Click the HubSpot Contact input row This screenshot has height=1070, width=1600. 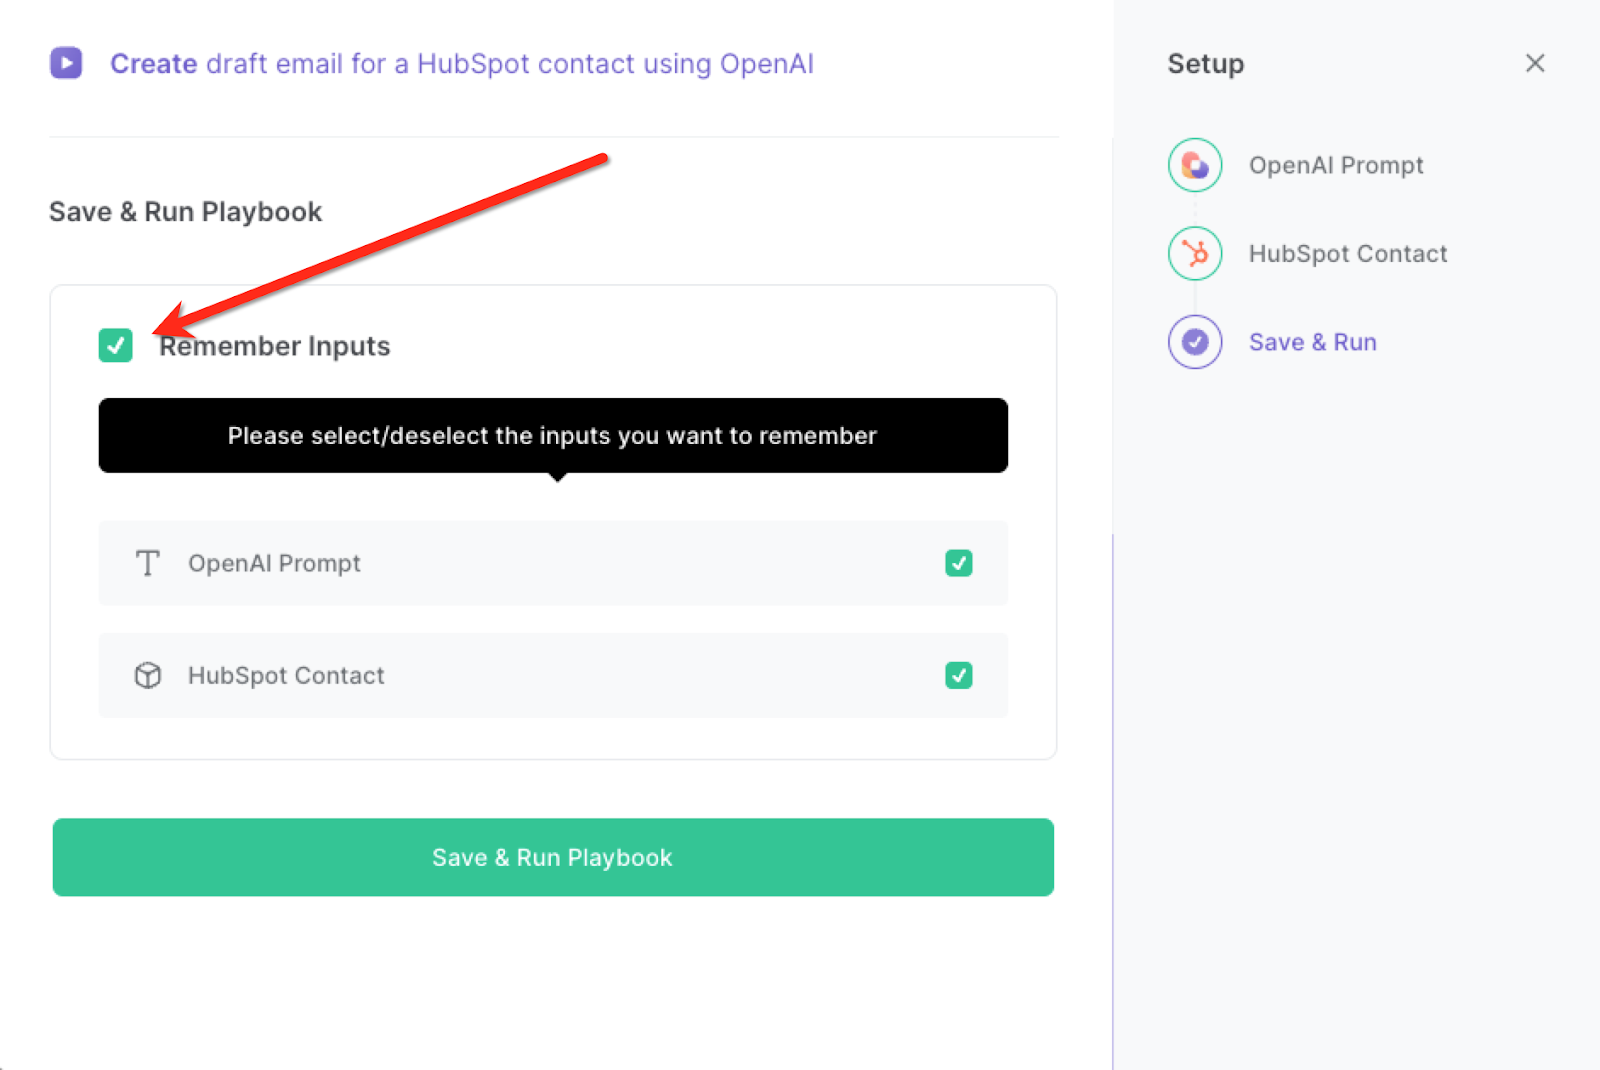(552, 675)
